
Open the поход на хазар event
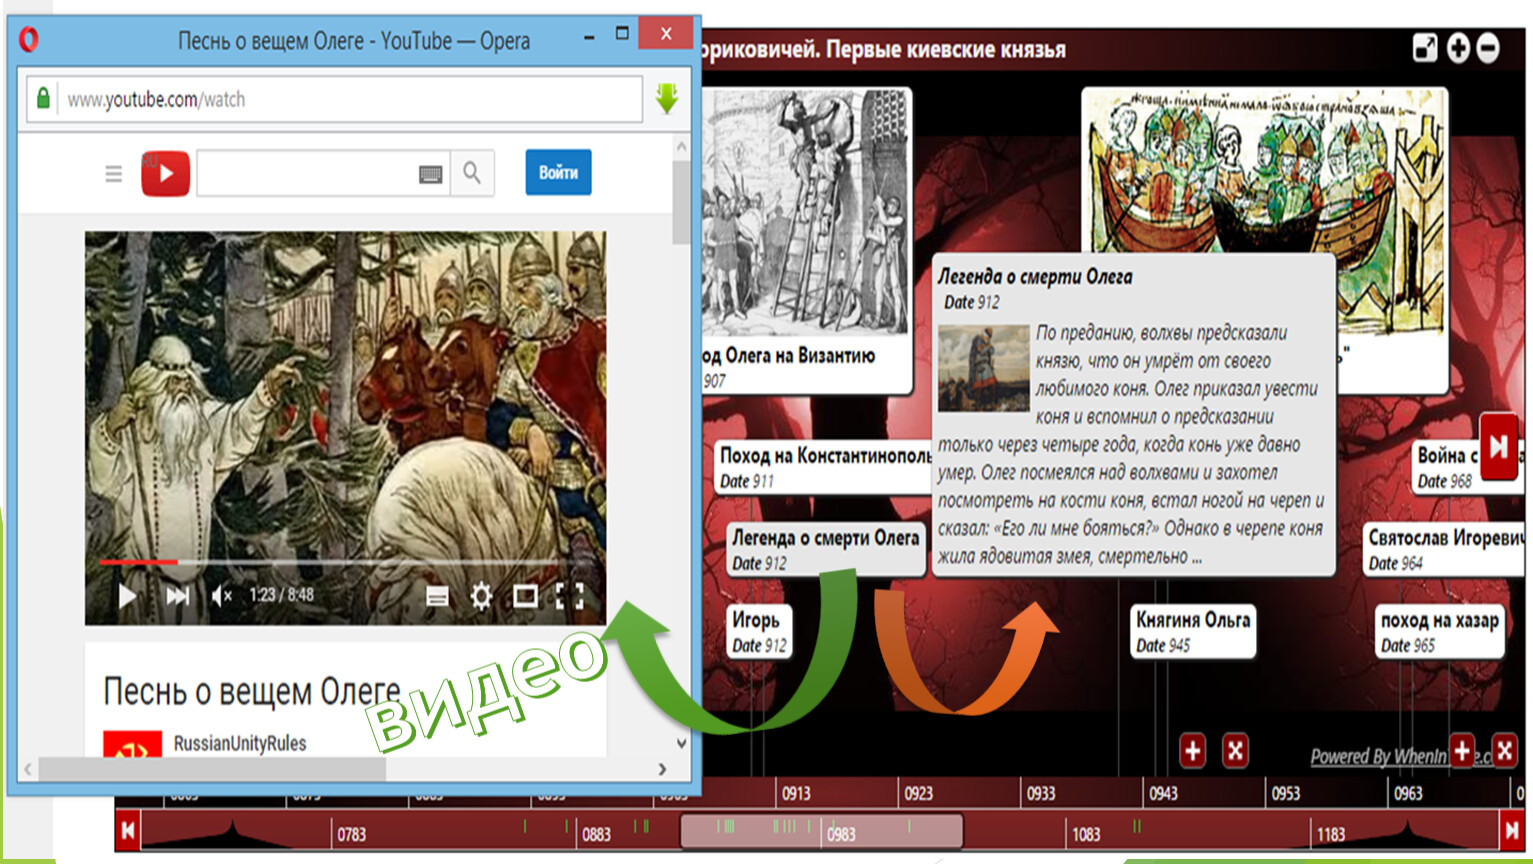click(x=1440, y=631)
